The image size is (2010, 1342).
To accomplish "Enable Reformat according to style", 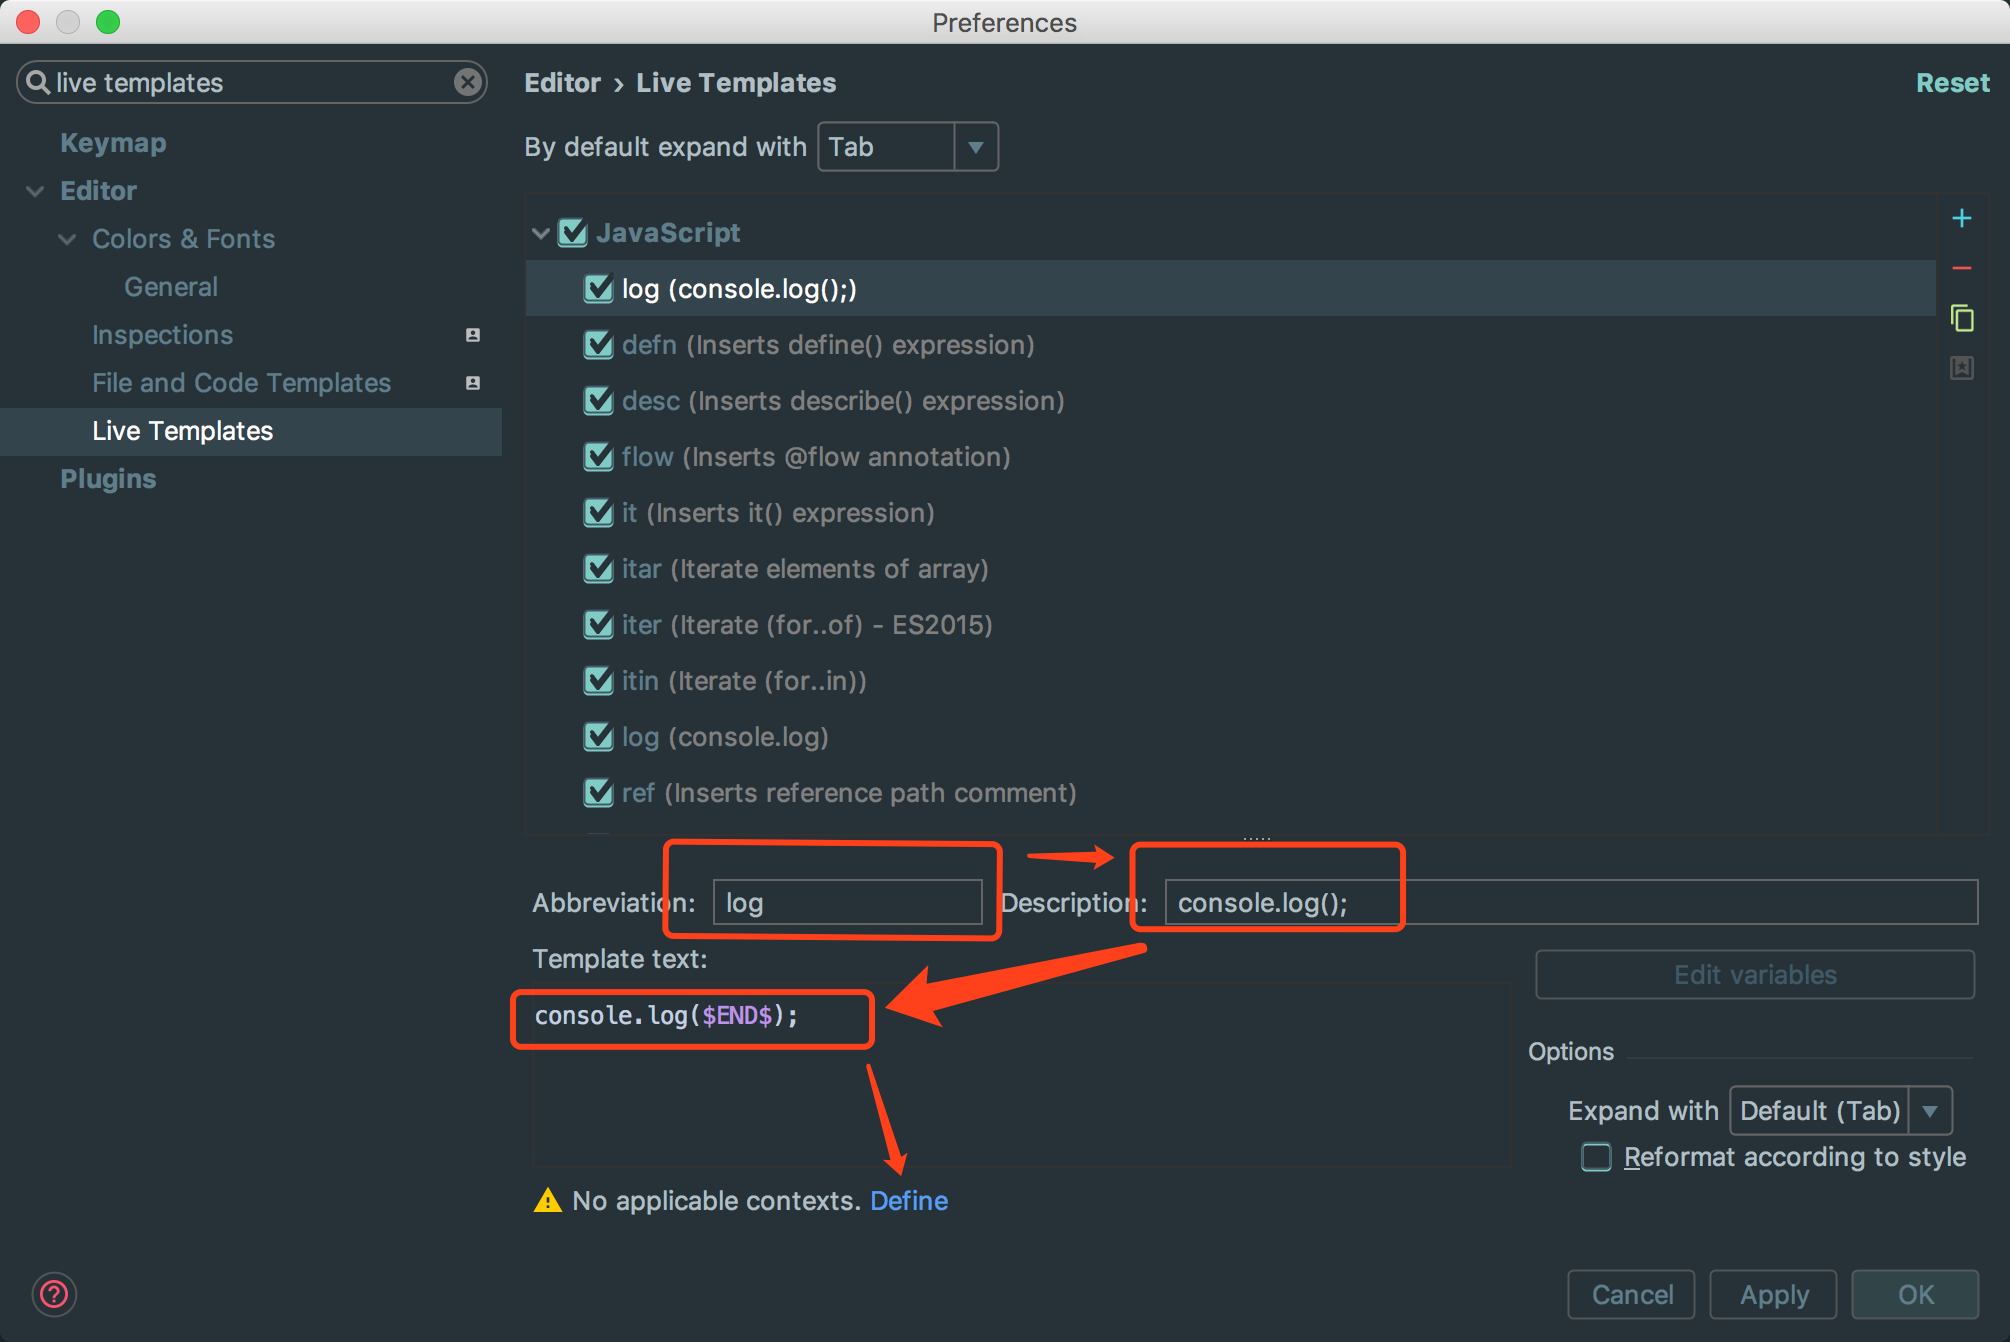I will [1596, 1157].
